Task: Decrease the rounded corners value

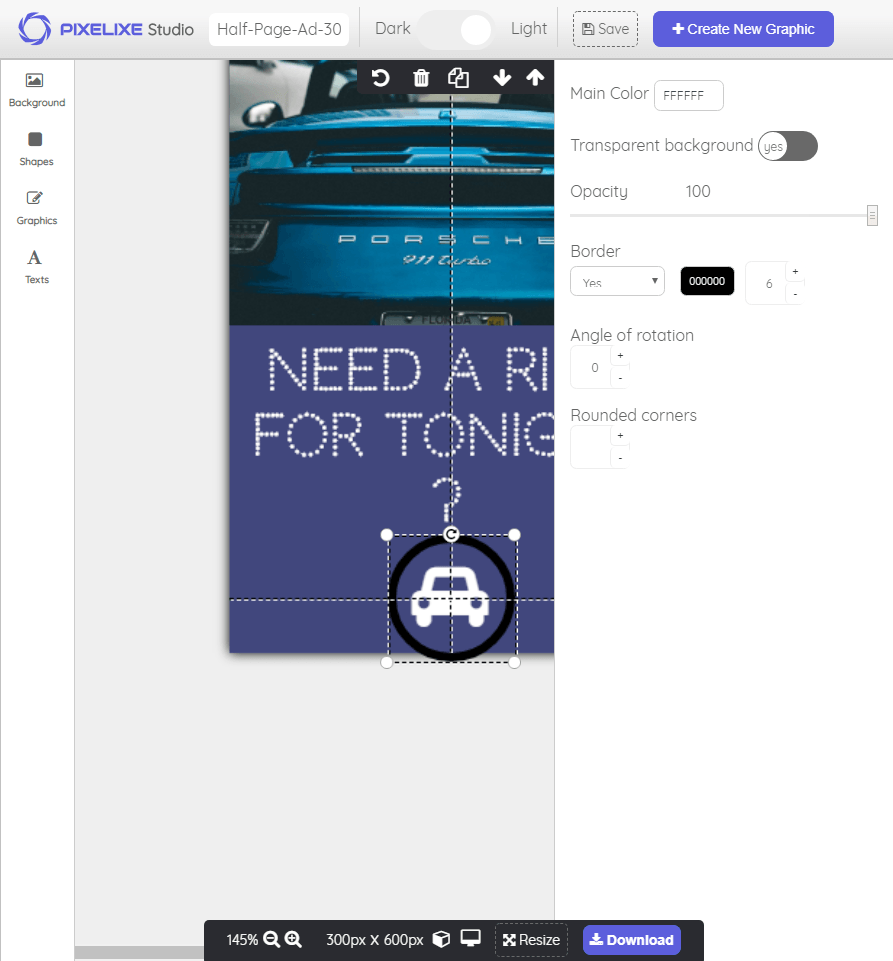Action: [620, 458]
